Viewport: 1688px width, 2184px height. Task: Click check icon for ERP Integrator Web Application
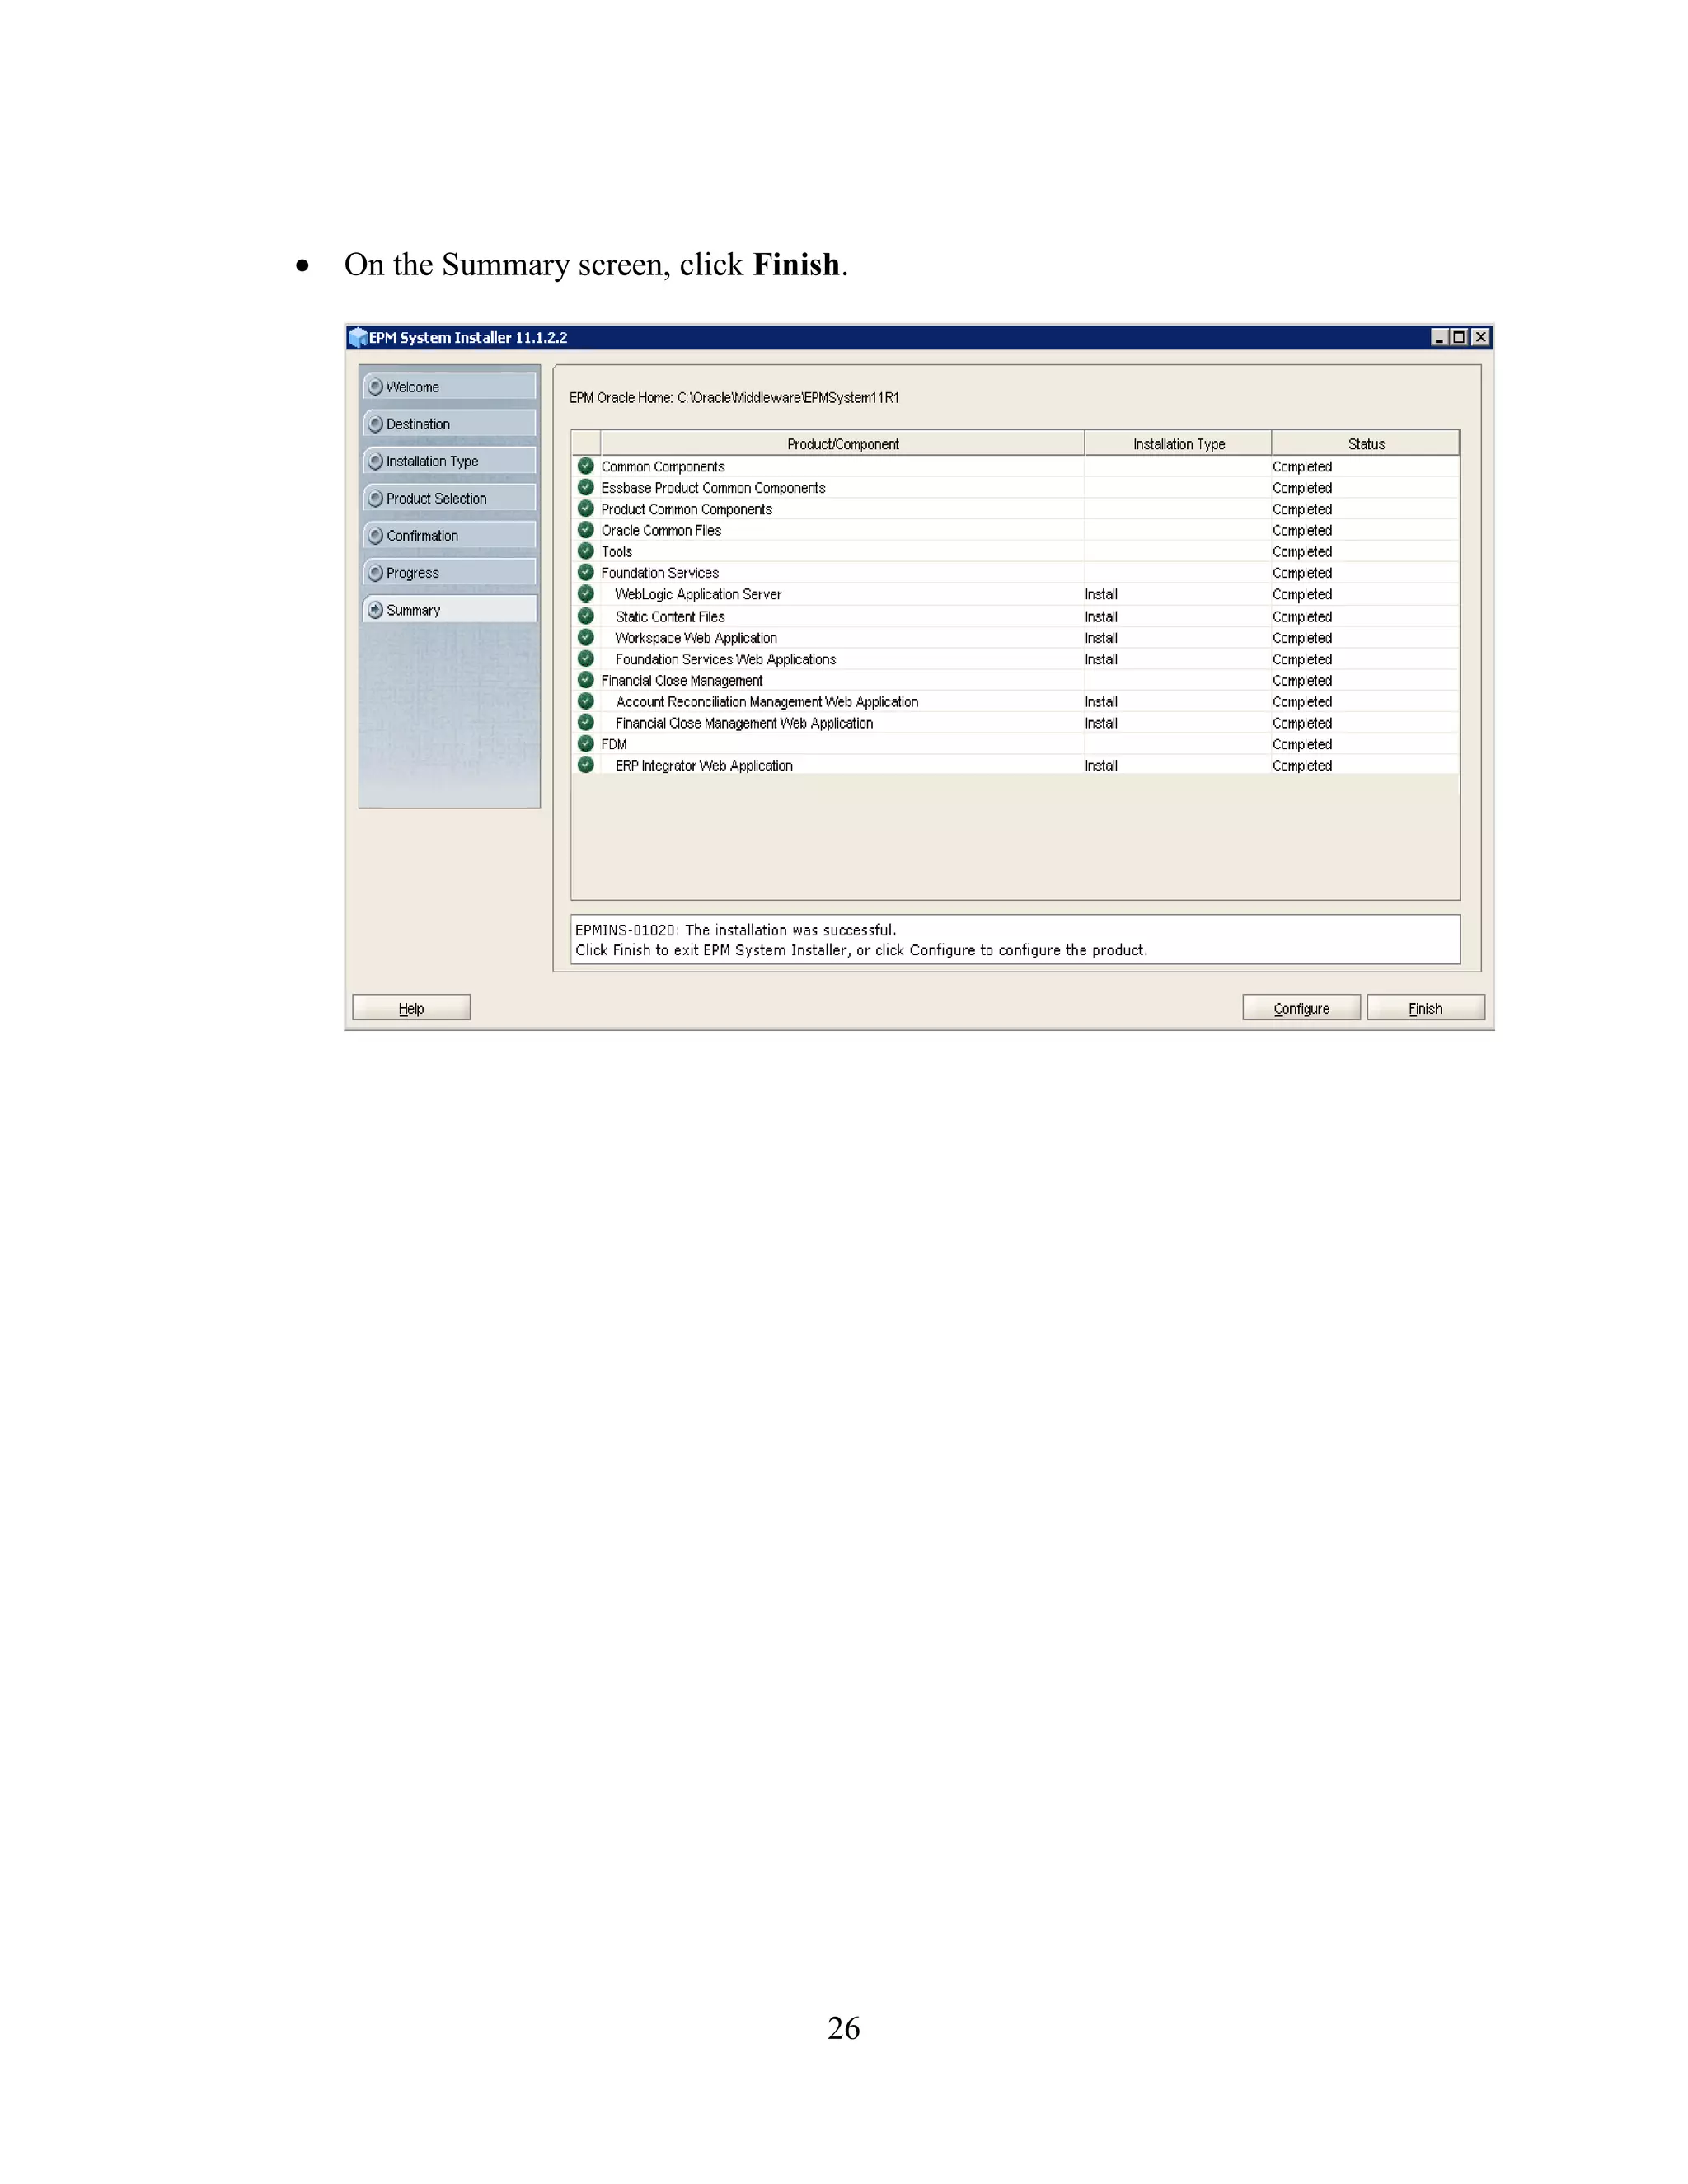click(x=586, y=765)
